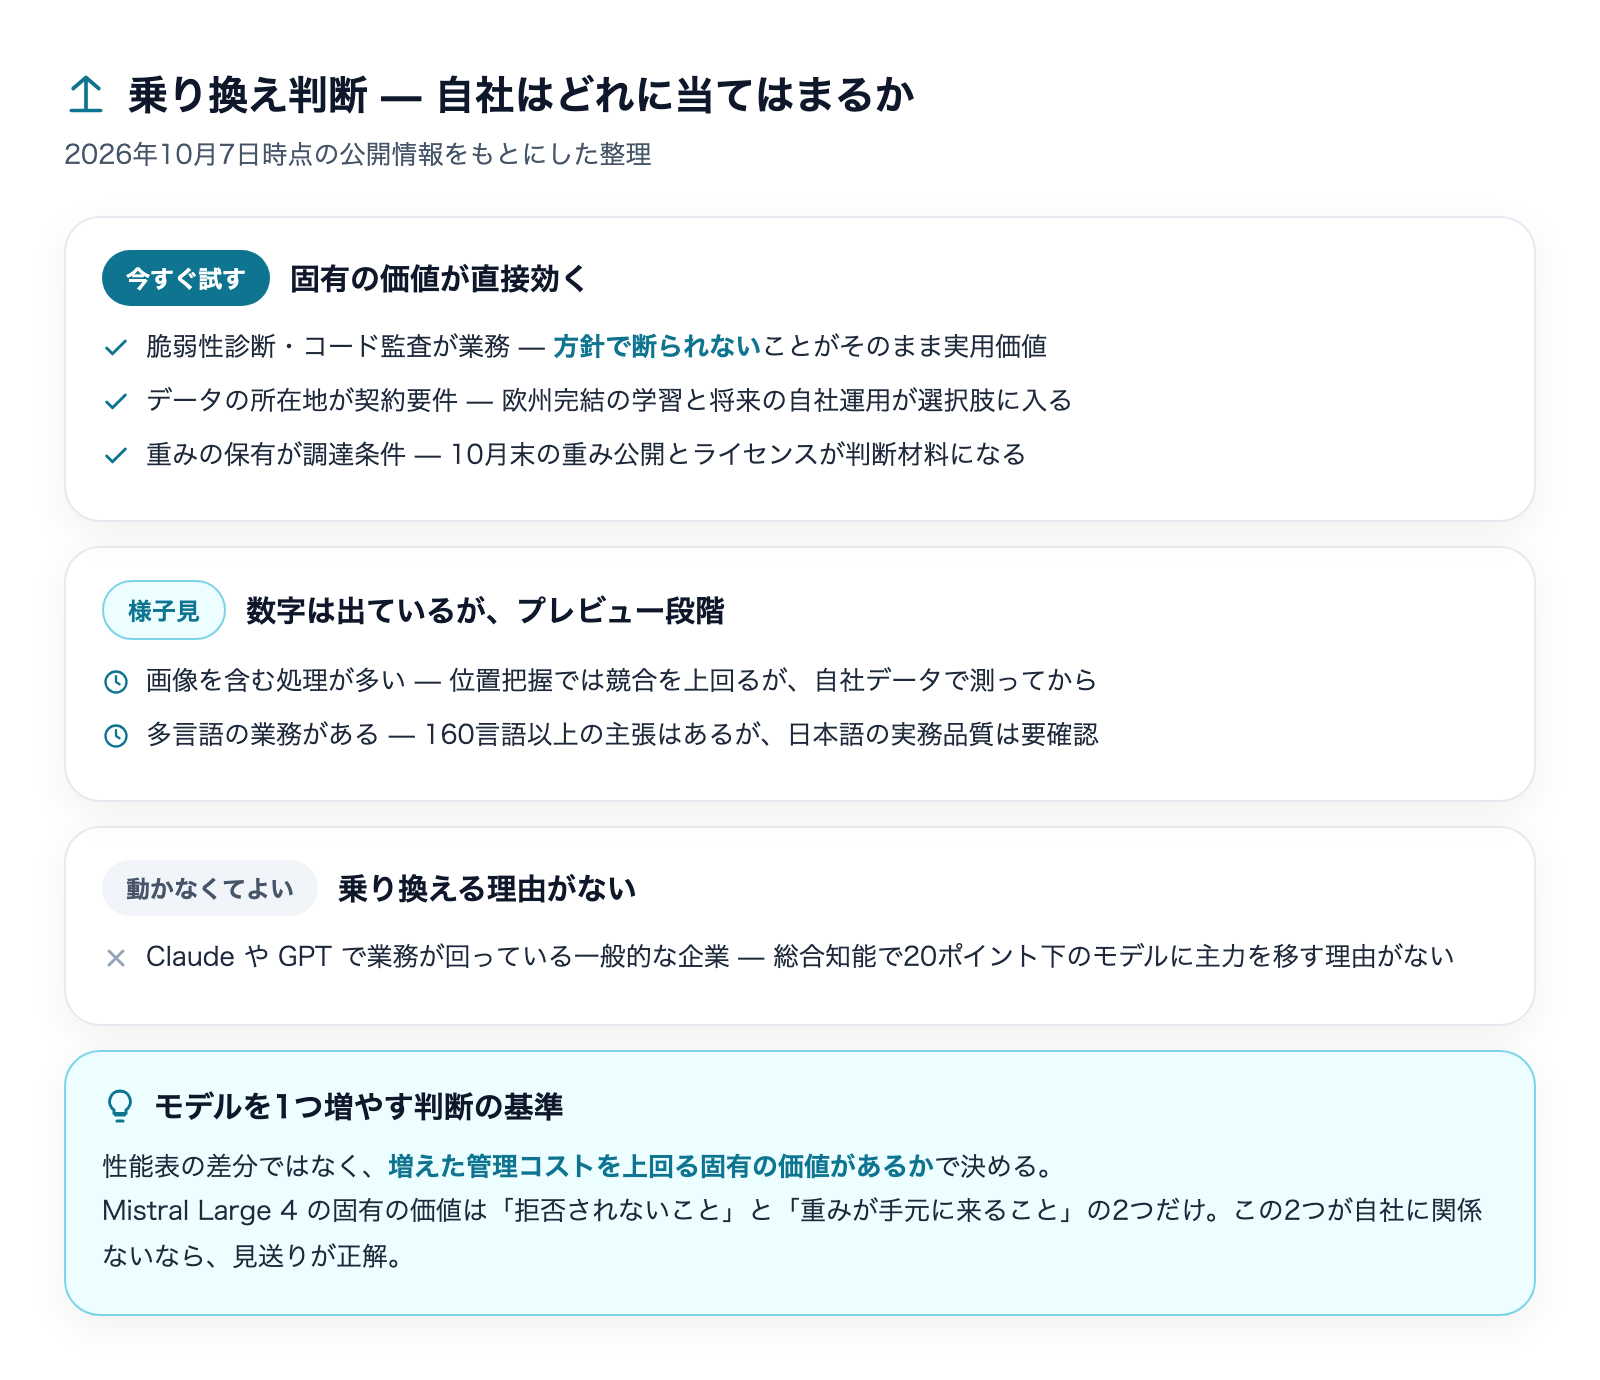Click the checkmark icon beside データの所在地が契約要件
Screen dimensions: 1600x1380
pyautogui.click(x=116, y=401)
